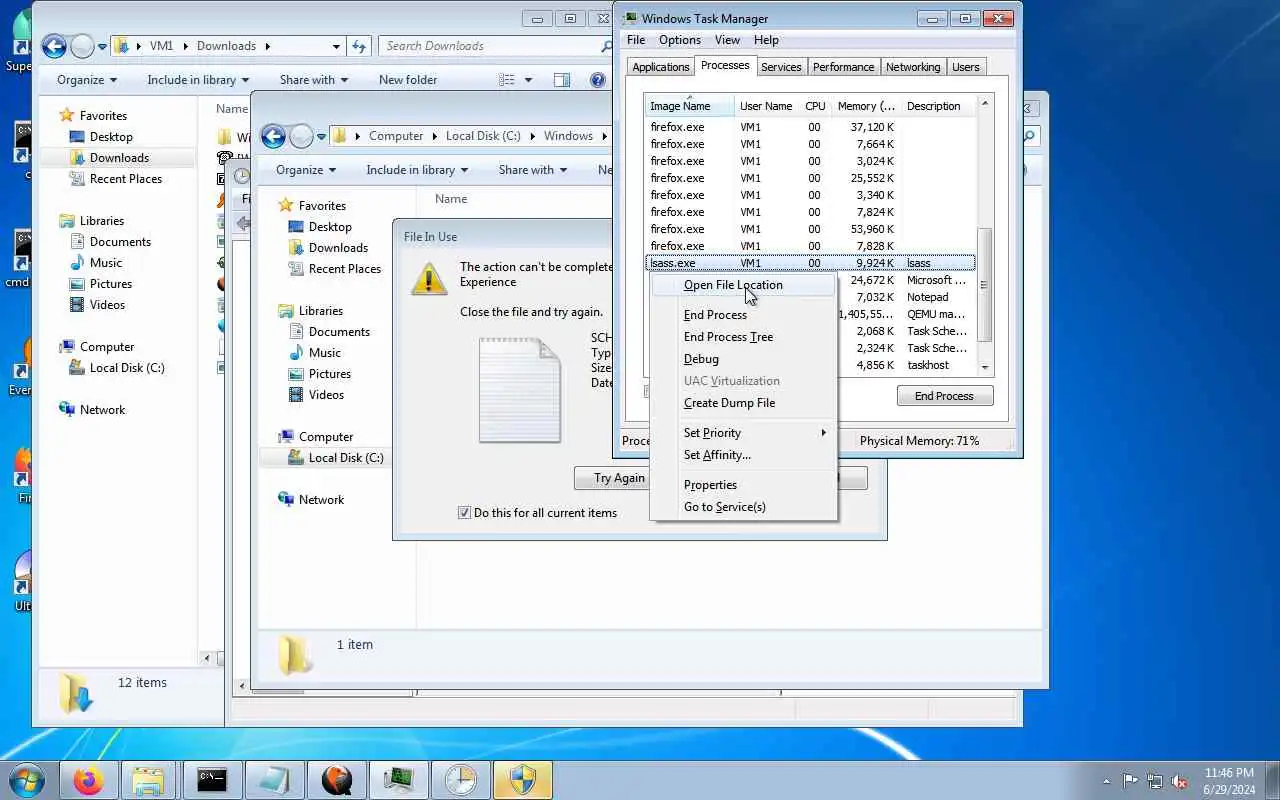Select Recent Places in Downloads window sidebar
Image resolution: width=1280 pixels, height=800 pixels.
(126, 179)
